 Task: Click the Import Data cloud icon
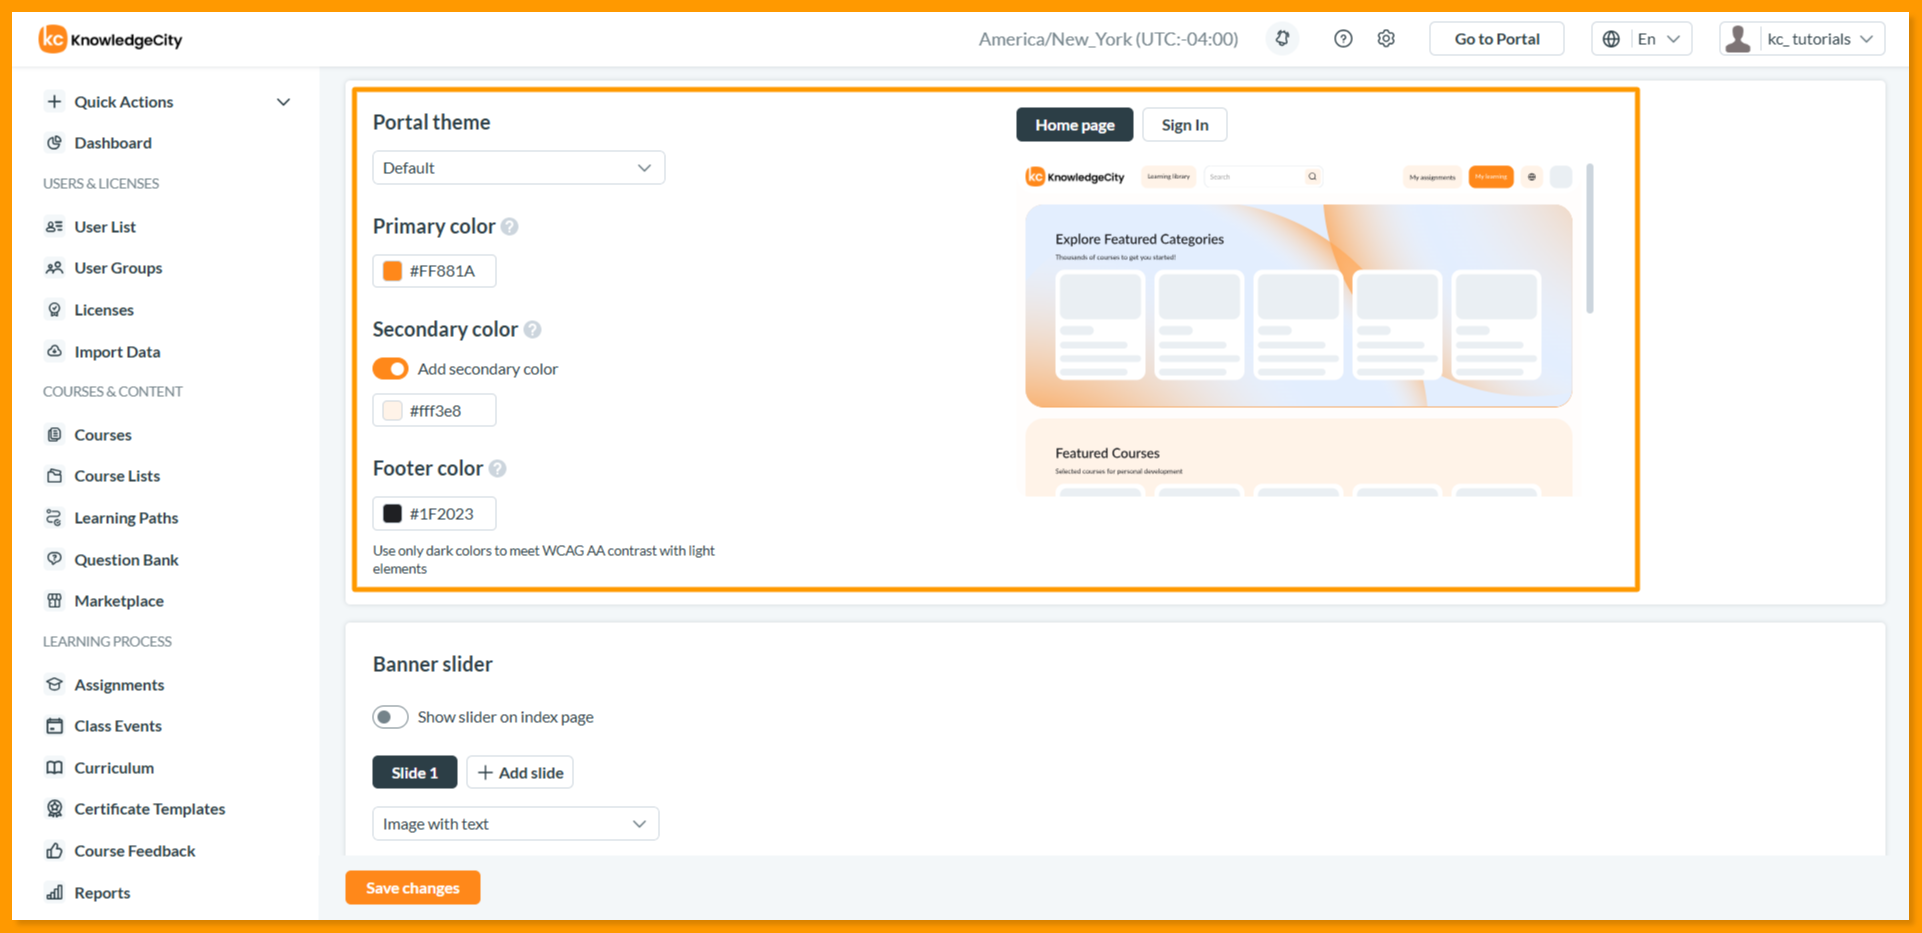(x=55, y=351)
